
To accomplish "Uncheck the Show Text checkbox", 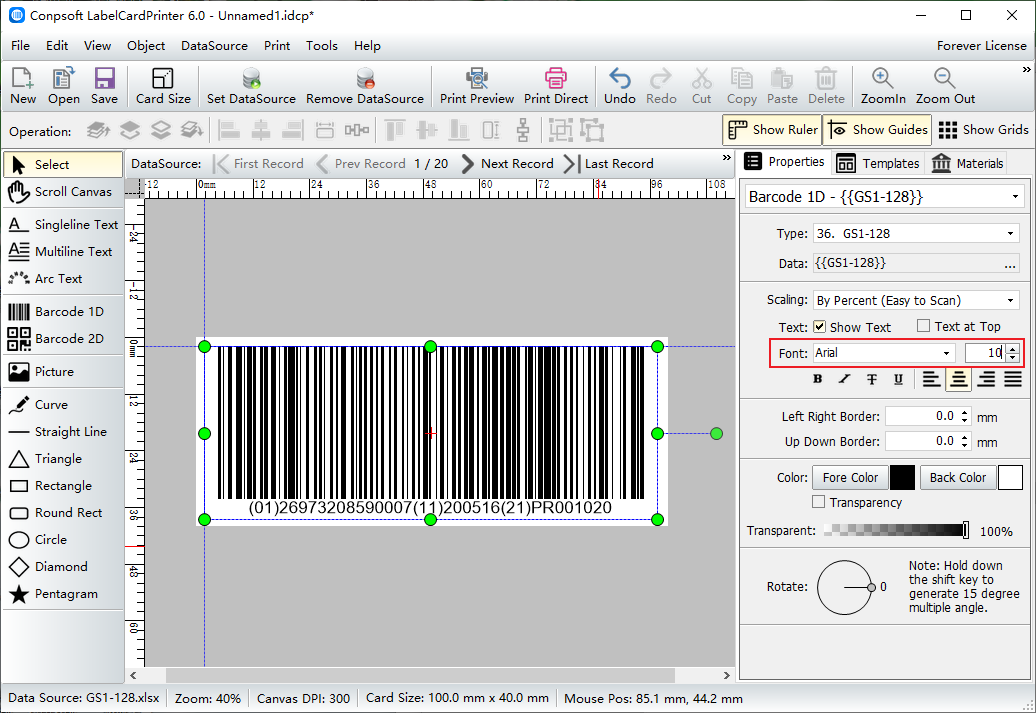I will click(x=819, y=326).
